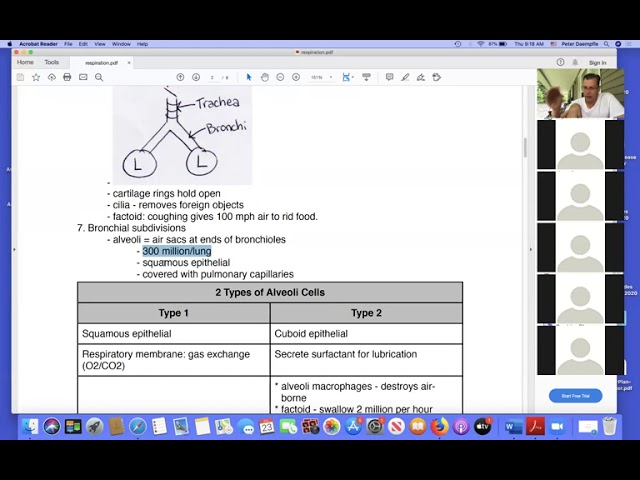Open the sign document pen tool
Image resolution: width=640 pixels, height=480 pixels.
click(x=421, y=77)
